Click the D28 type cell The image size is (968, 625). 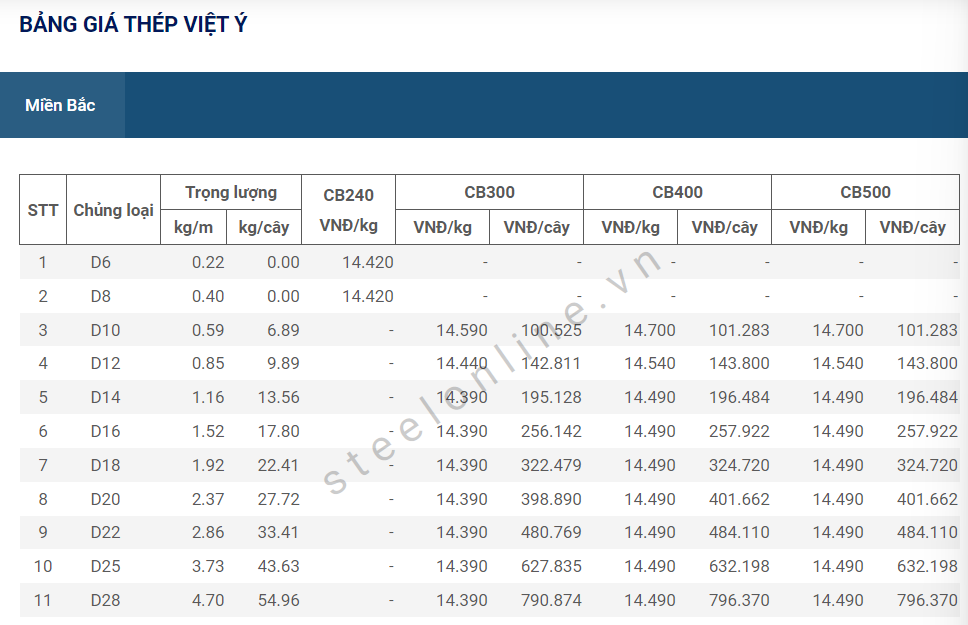pos(105,600)
